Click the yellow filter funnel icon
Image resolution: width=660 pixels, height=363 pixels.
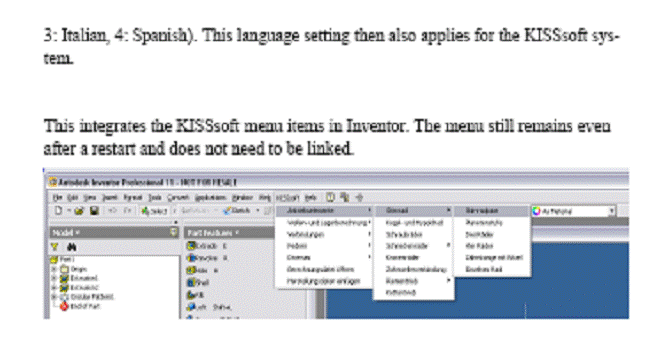(x=55, y=247)
